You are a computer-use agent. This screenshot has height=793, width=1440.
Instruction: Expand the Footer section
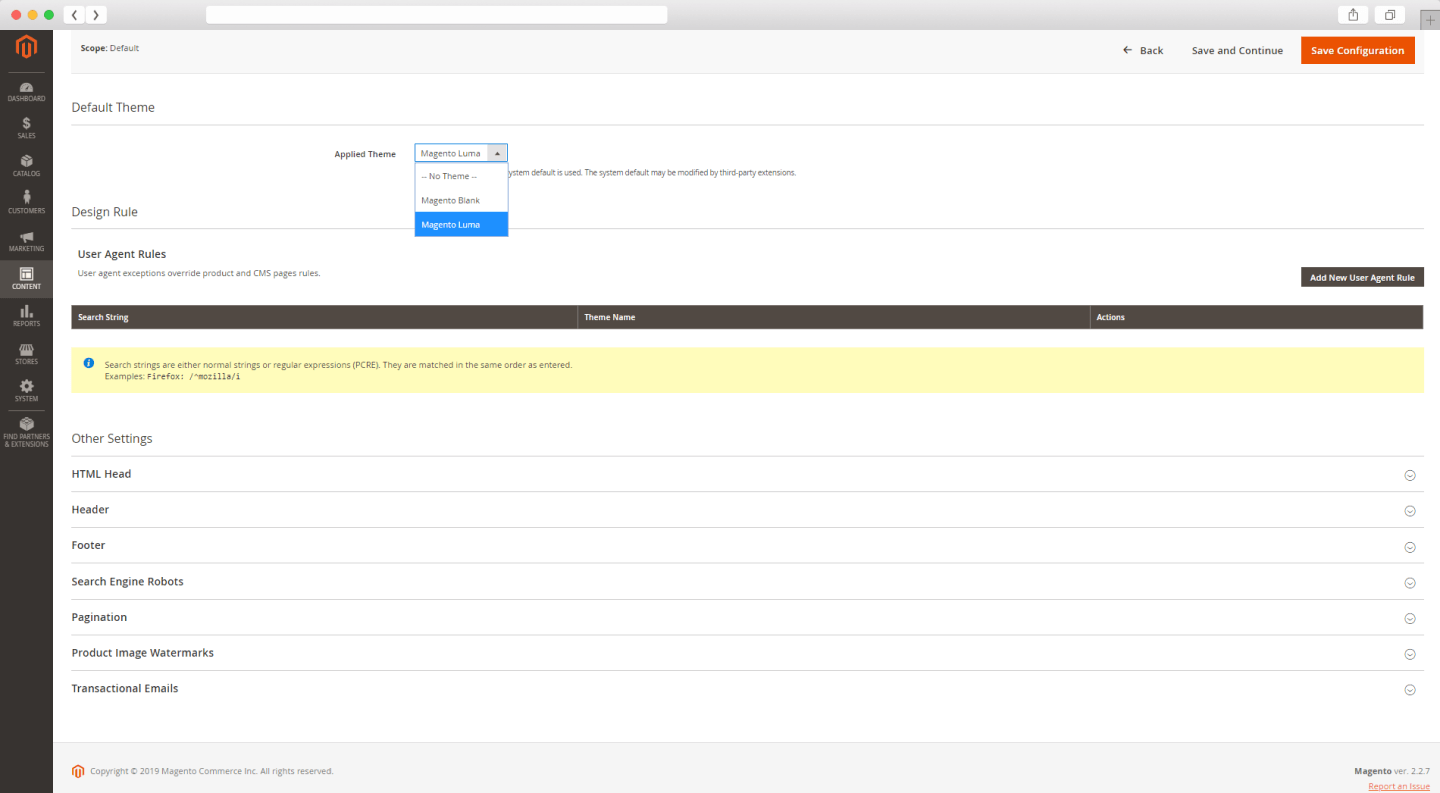[747, 546]
